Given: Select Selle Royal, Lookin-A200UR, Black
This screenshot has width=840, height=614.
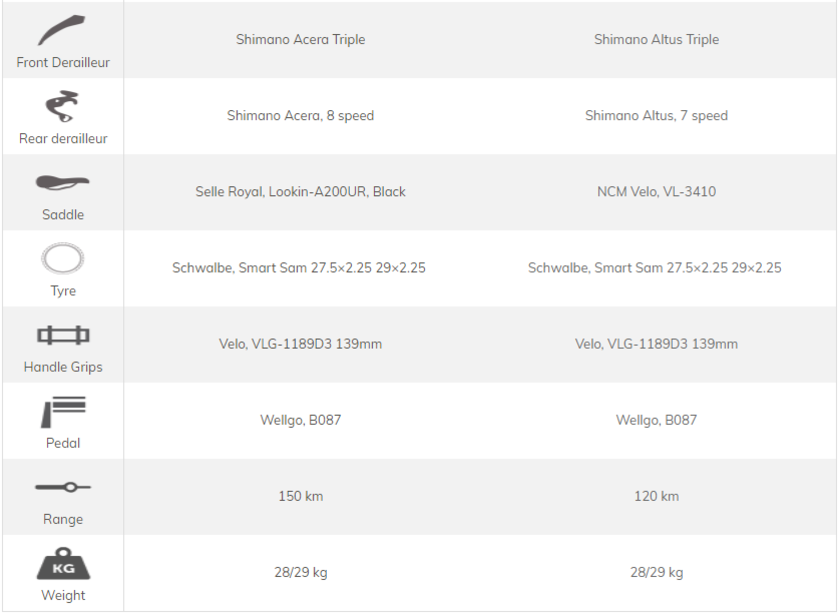Looking at the screenshot, I should tap(301, 192).
